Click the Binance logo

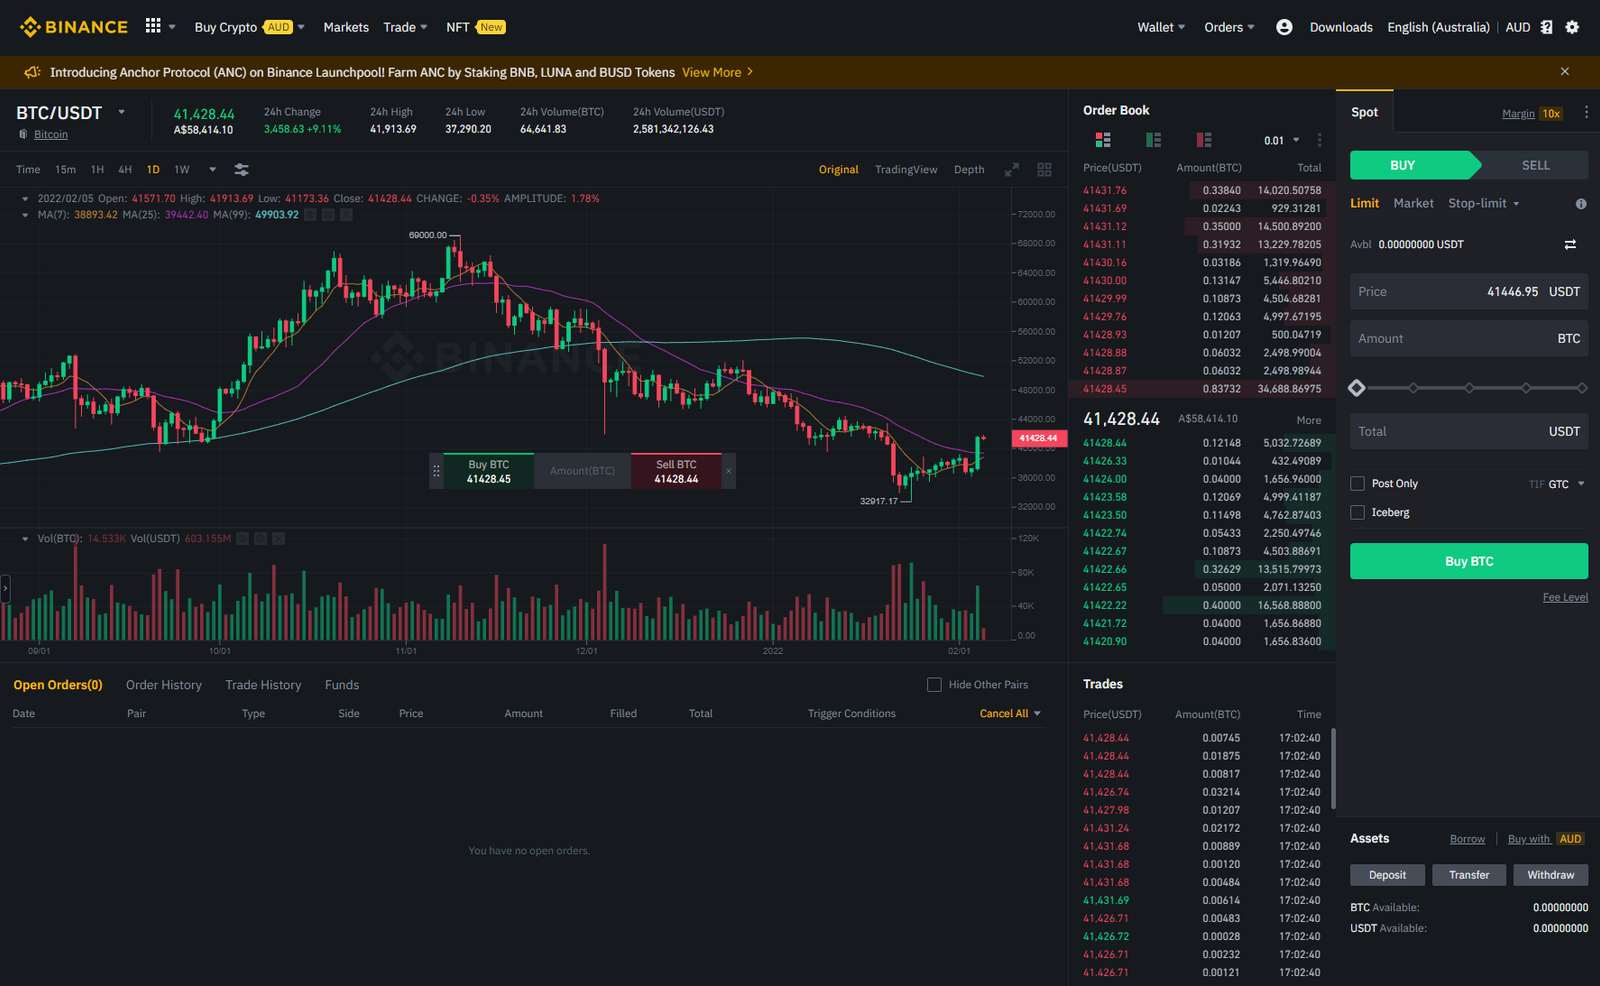[x=74, y=27]
